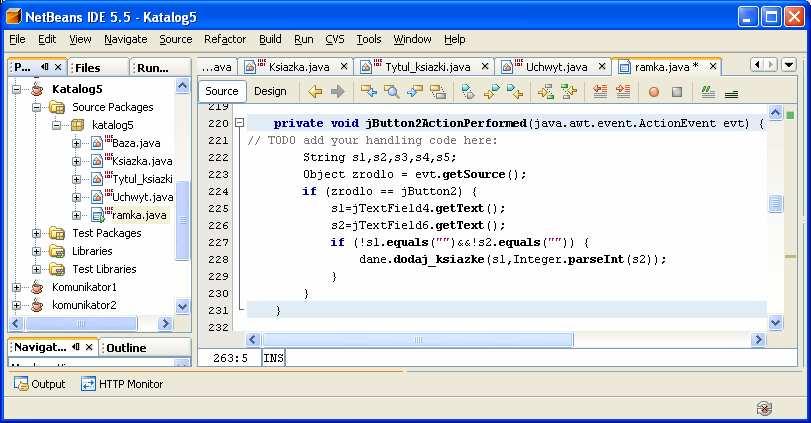This screenshot has width=811, height=423.
Task: Switch to Tytul_ksiazki.java tab
Action: (x=427, y=67)
